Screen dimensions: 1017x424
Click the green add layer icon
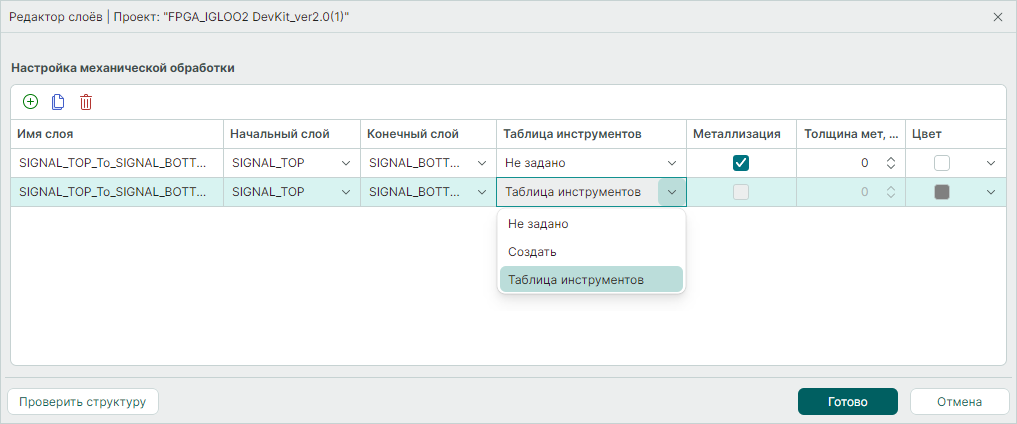[30, 101]
